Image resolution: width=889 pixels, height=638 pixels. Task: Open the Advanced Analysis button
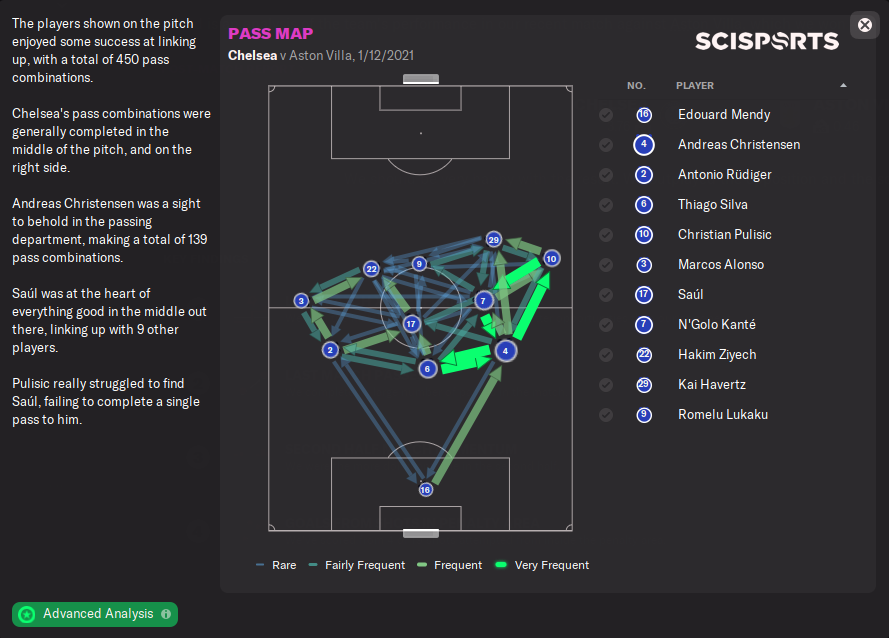pos(95,614)
